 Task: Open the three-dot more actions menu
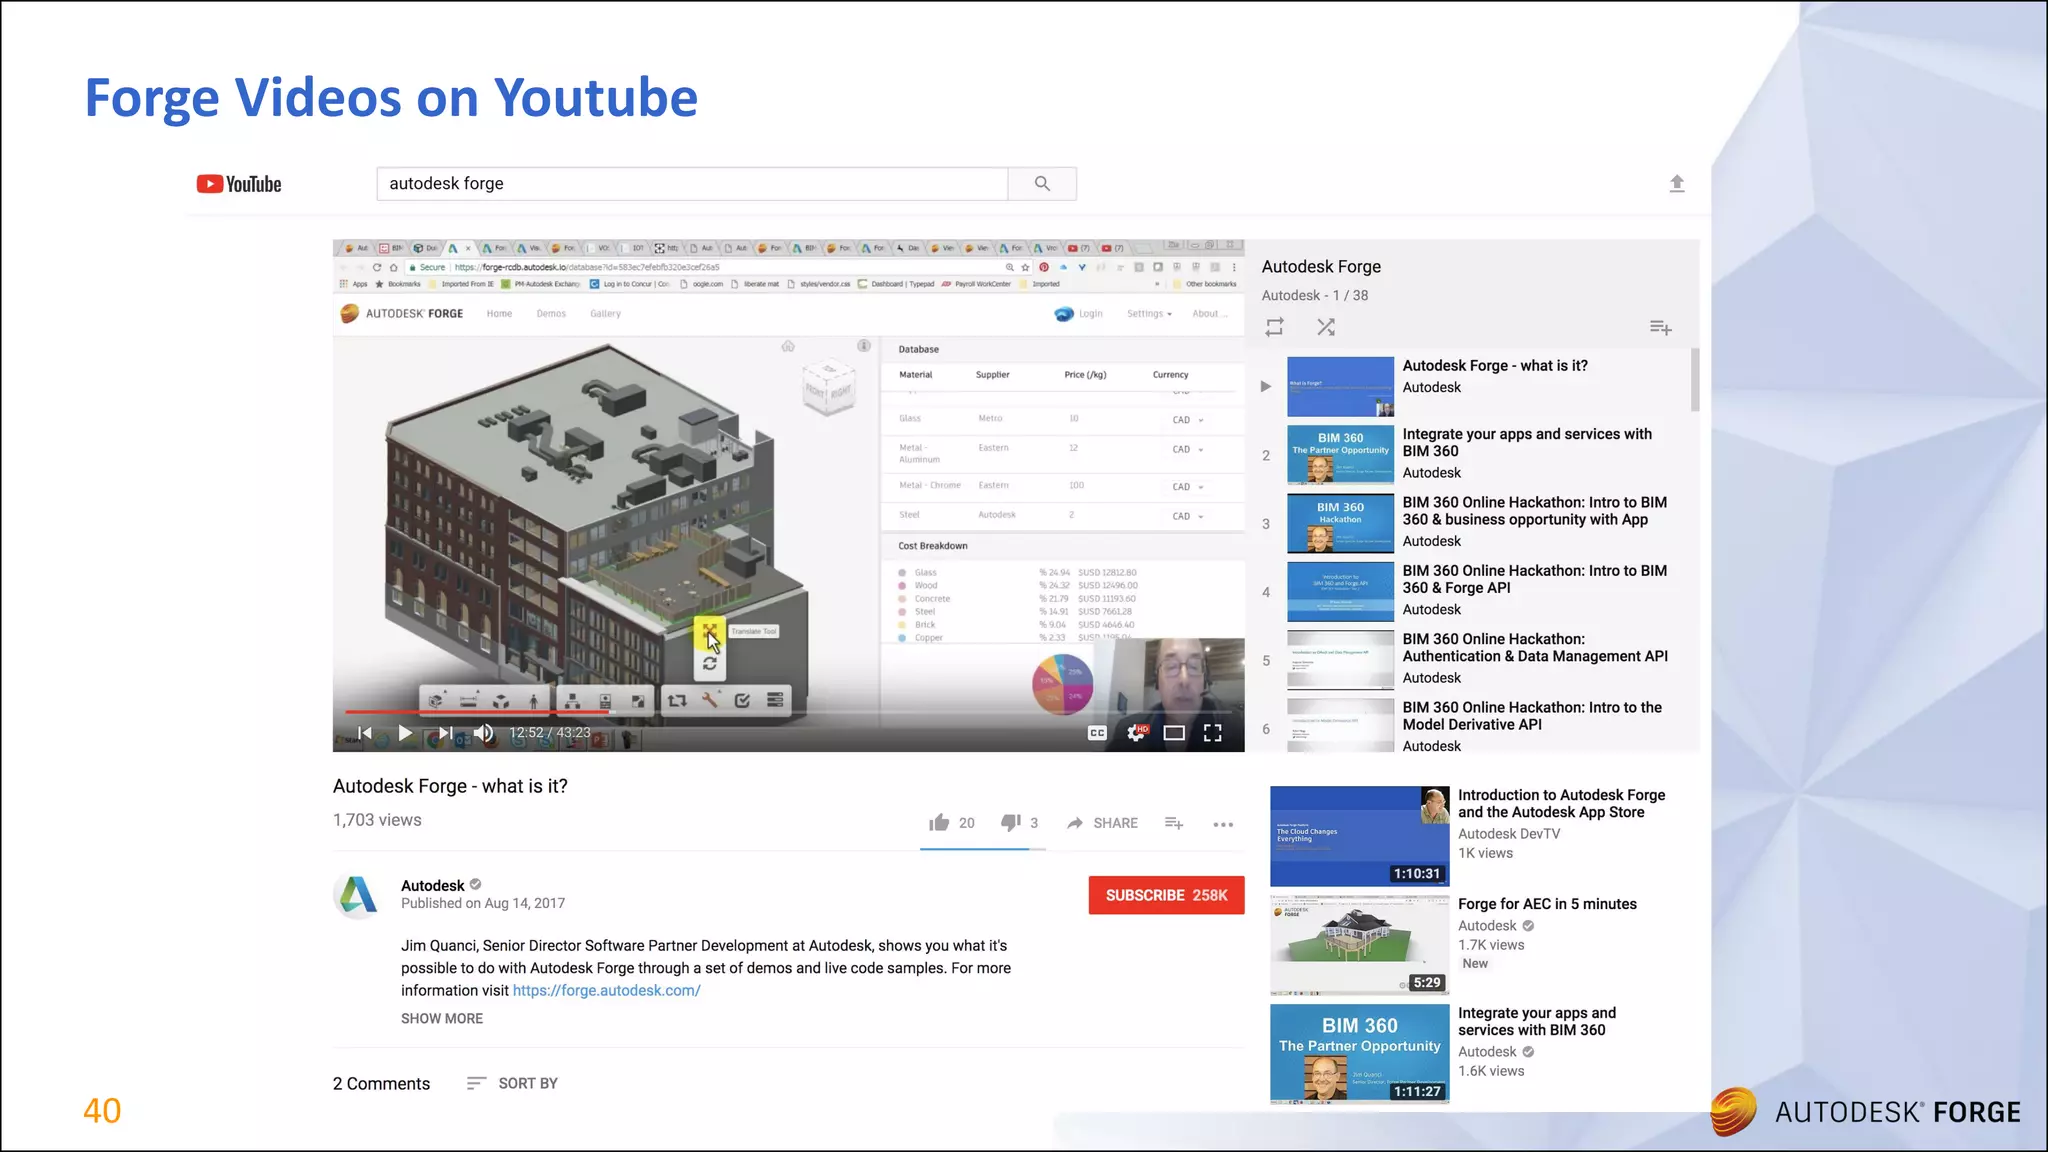click(1223, 824)
